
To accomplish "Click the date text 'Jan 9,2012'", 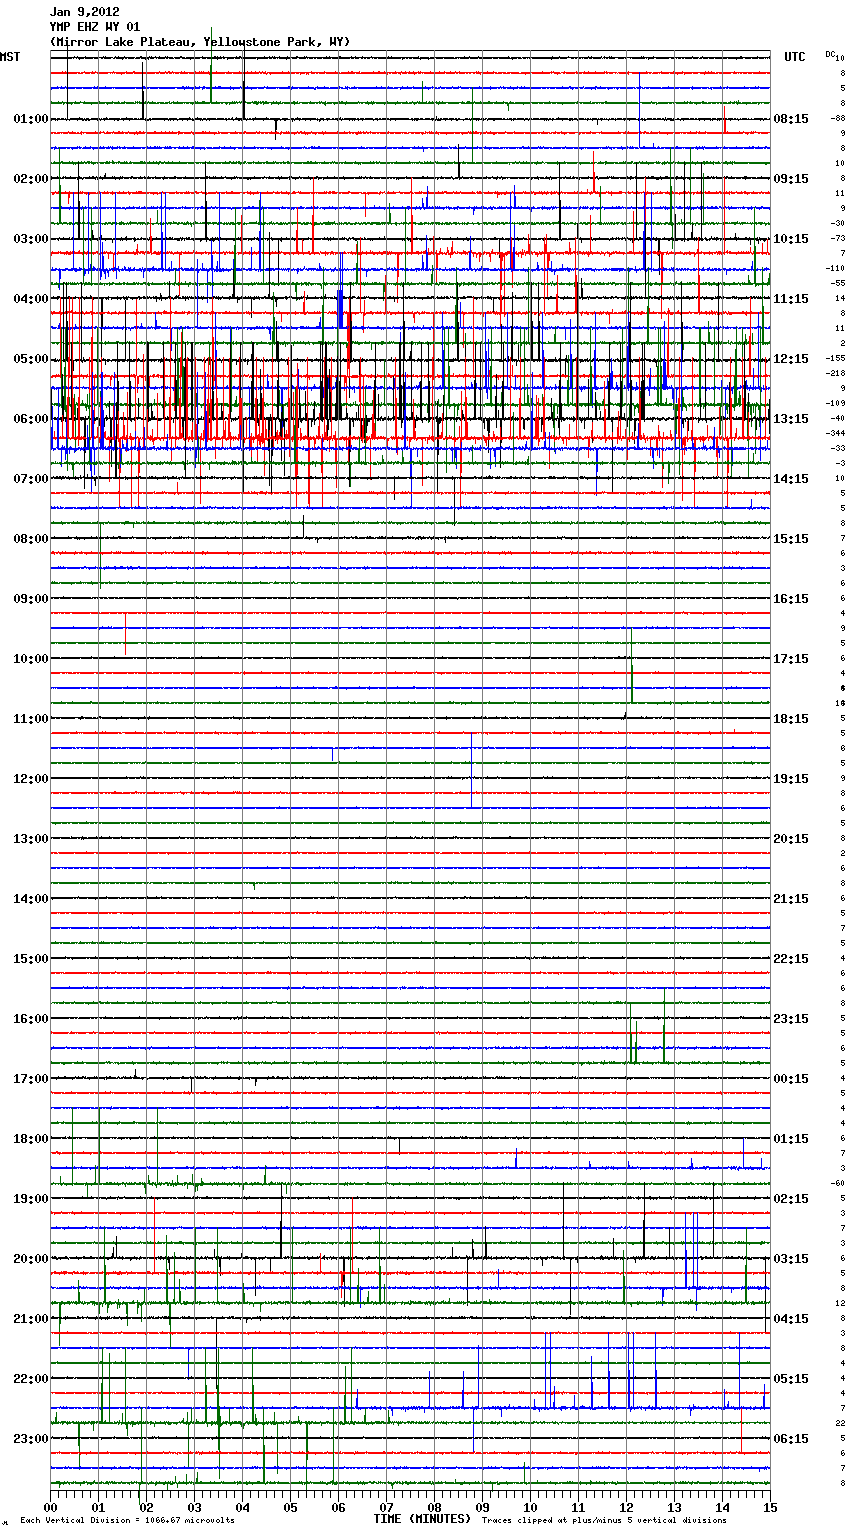I will [x=85, y=12].
